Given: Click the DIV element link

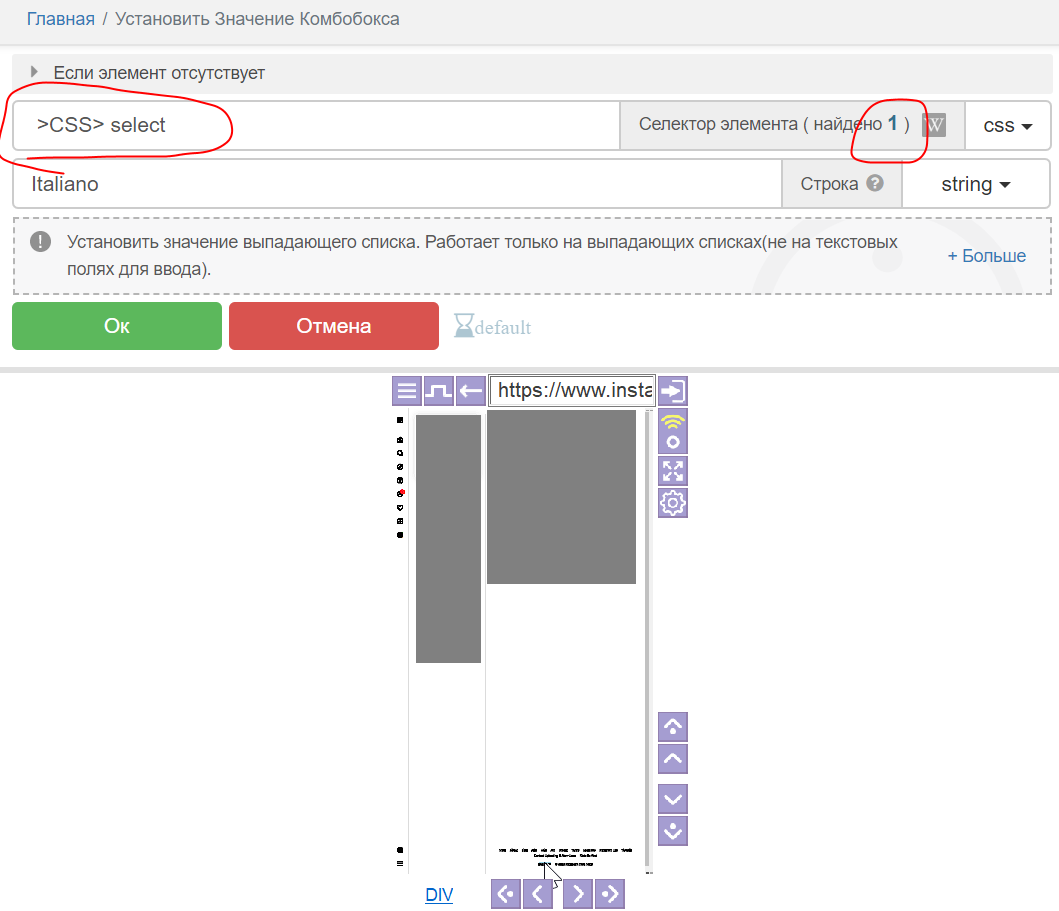Looking at the screenshot, I should [439, 895].
